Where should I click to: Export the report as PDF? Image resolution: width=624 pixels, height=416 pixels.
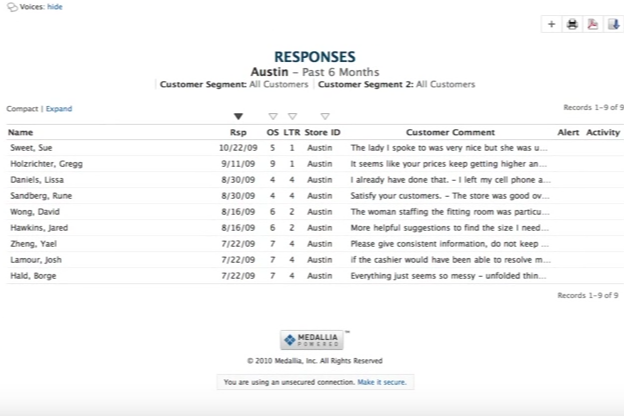point(593,24)
